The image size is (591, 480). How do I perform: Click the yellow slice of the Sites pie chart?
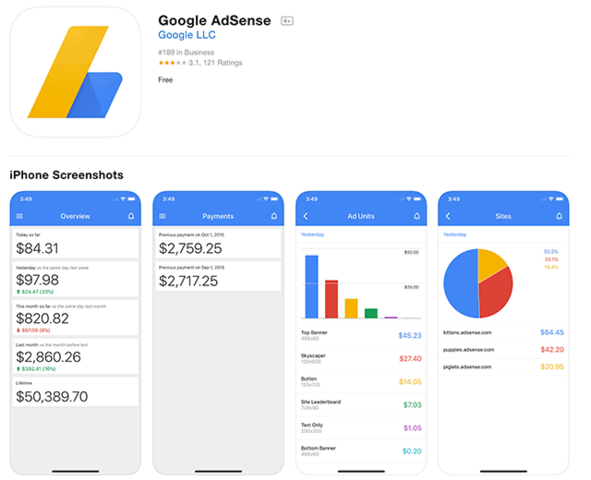490,262
